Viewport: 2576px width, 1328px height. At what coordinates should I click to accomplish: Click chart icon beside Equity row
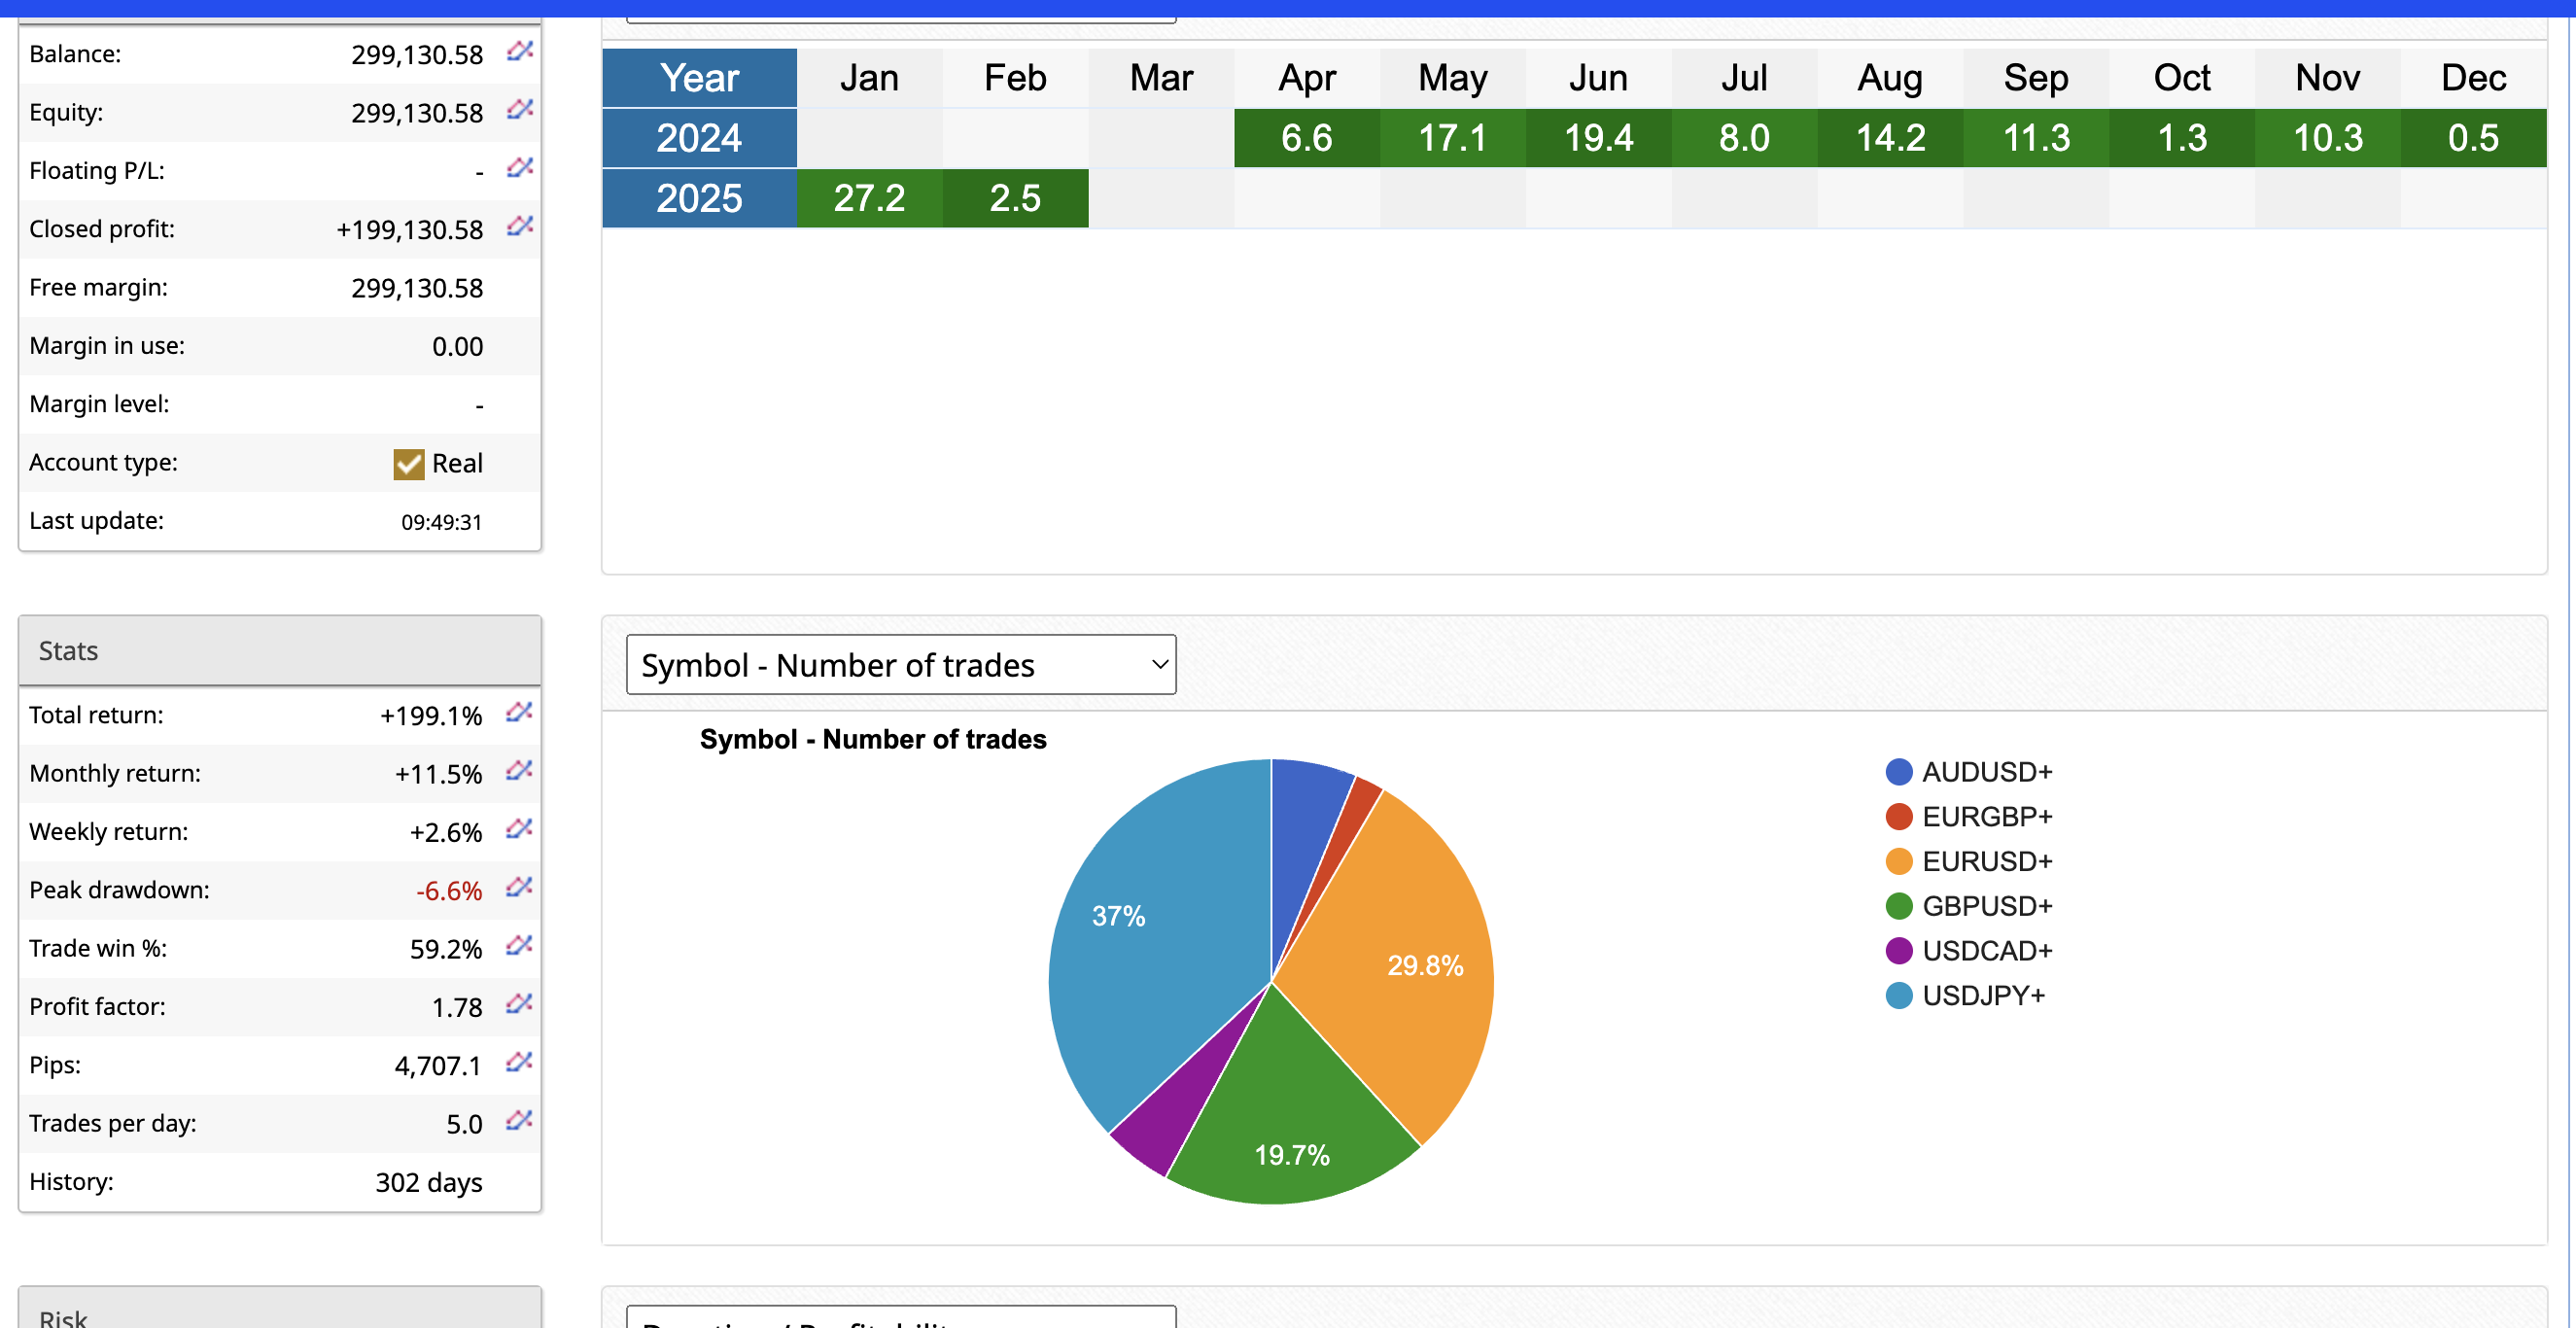pyautogui.click(x=519, y=109)
